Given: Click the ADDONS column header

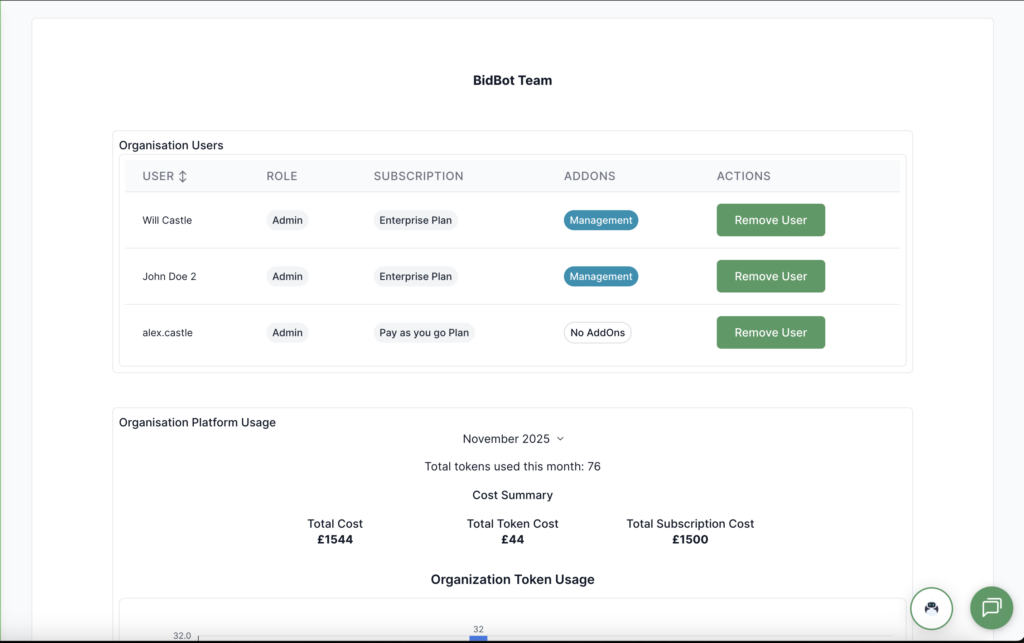Looking at the screenshot, I should pyautogui.click(x=589, y=176).
